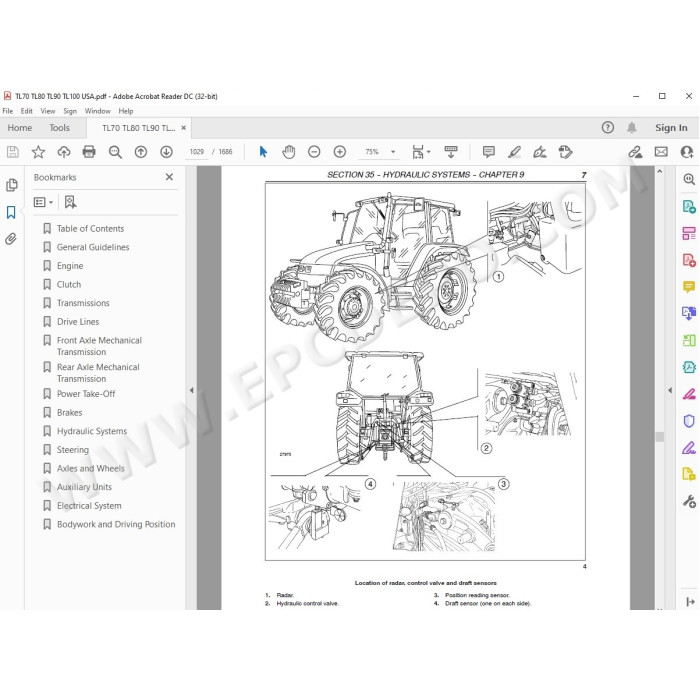Open the account profile icon
Image resolution: width=700 pixels, height=700 pixels.
(687, 152)
